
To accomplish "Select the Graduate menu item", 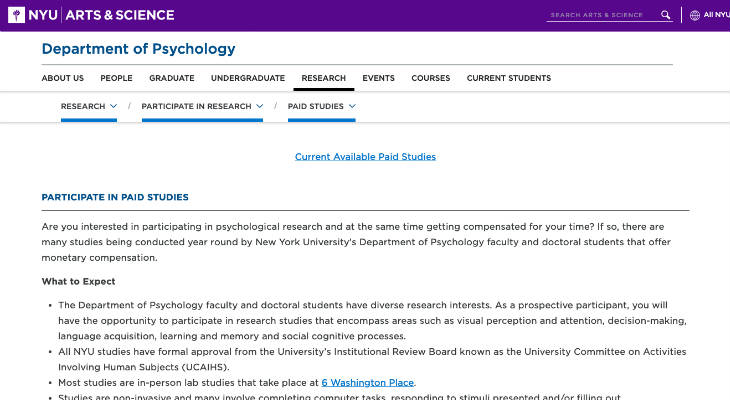I will (x=172, y=78).
